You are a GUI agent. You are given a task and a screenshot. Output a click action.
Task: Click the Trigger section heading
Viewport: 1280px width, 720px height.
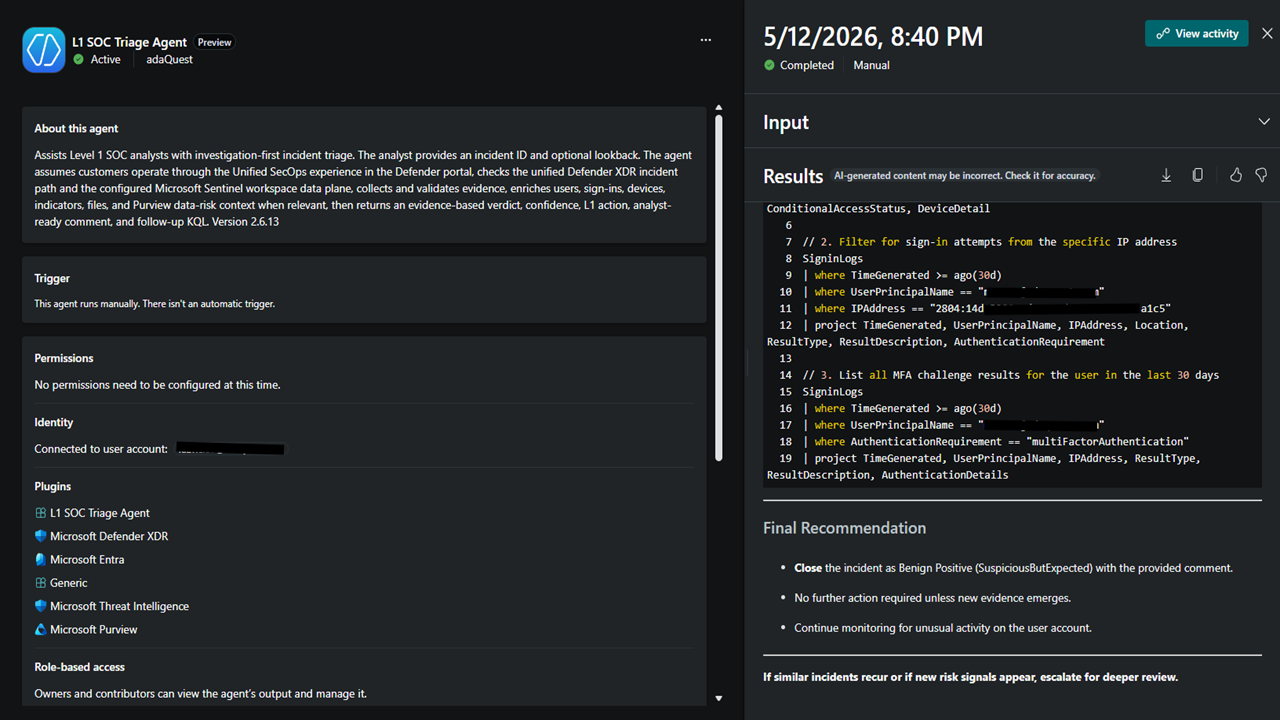coord(52,278)
